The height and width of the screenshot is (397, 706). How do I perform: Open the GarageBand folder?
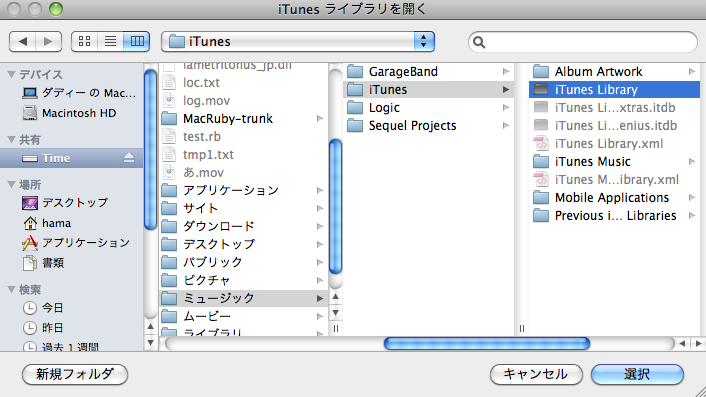click(428, 72)
